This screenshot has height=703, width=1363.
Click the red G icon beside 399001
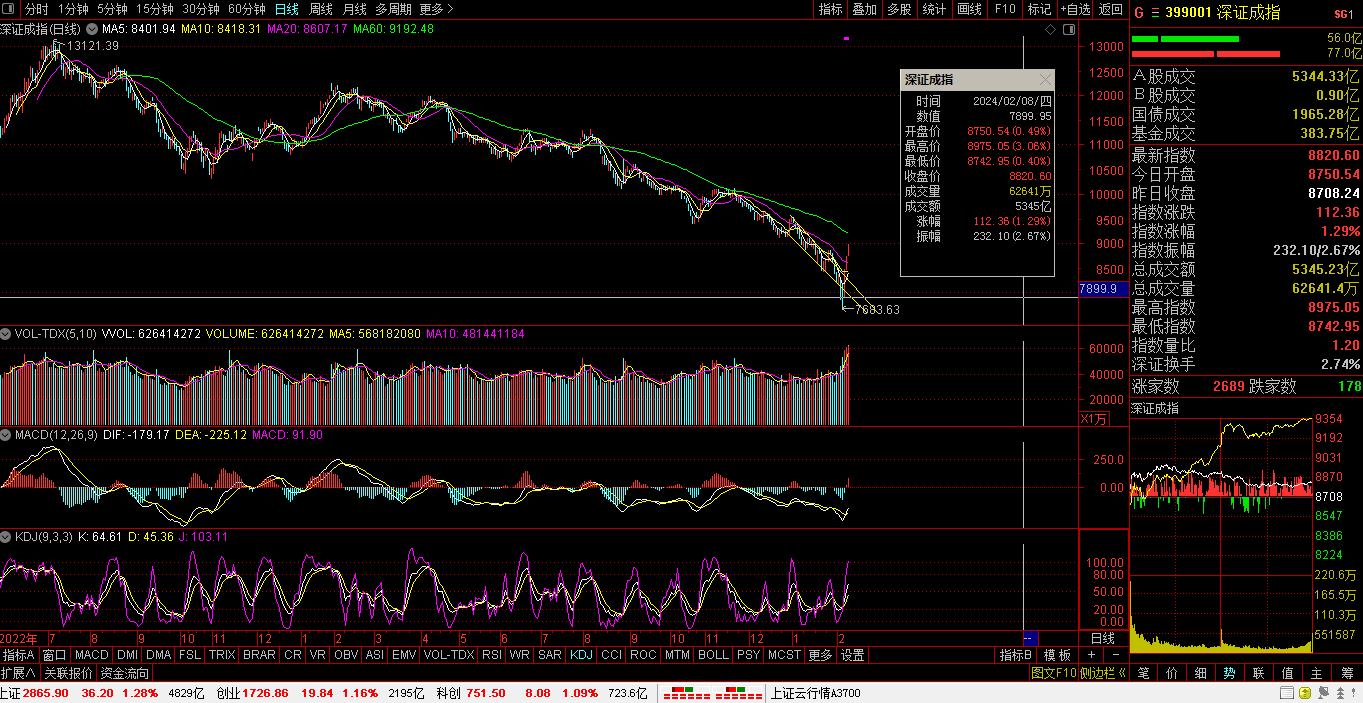pos(1139,13)
